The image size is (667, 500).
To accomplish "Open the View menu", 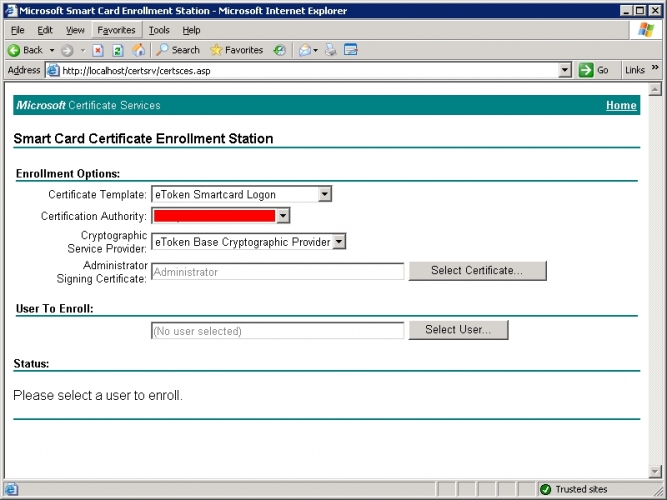I will click(x=75, y=30).
